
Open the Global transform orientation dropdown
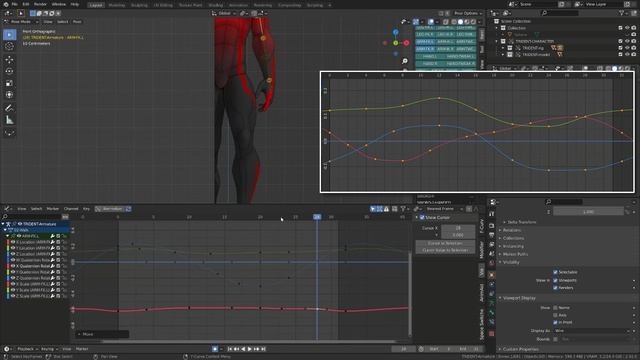coord(224,13)
